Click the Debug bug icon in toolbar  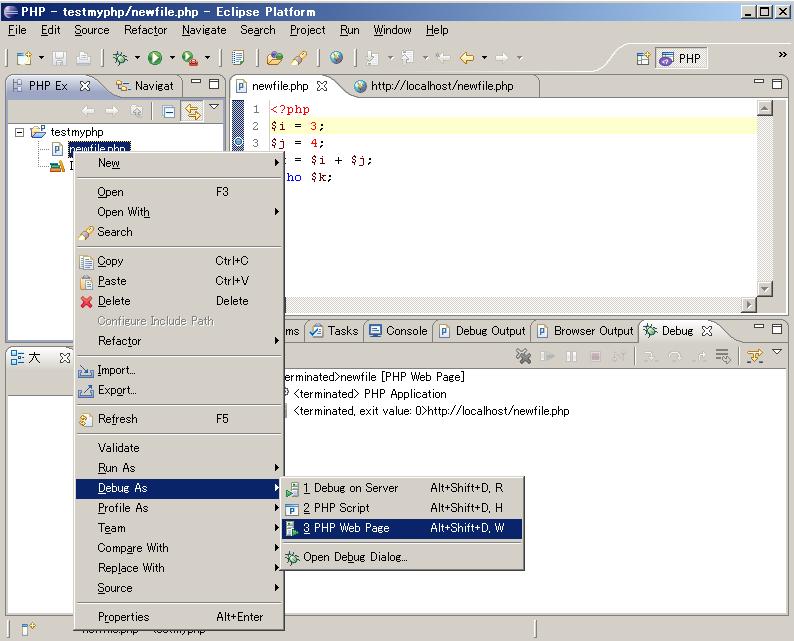click(x=120, y=59)
